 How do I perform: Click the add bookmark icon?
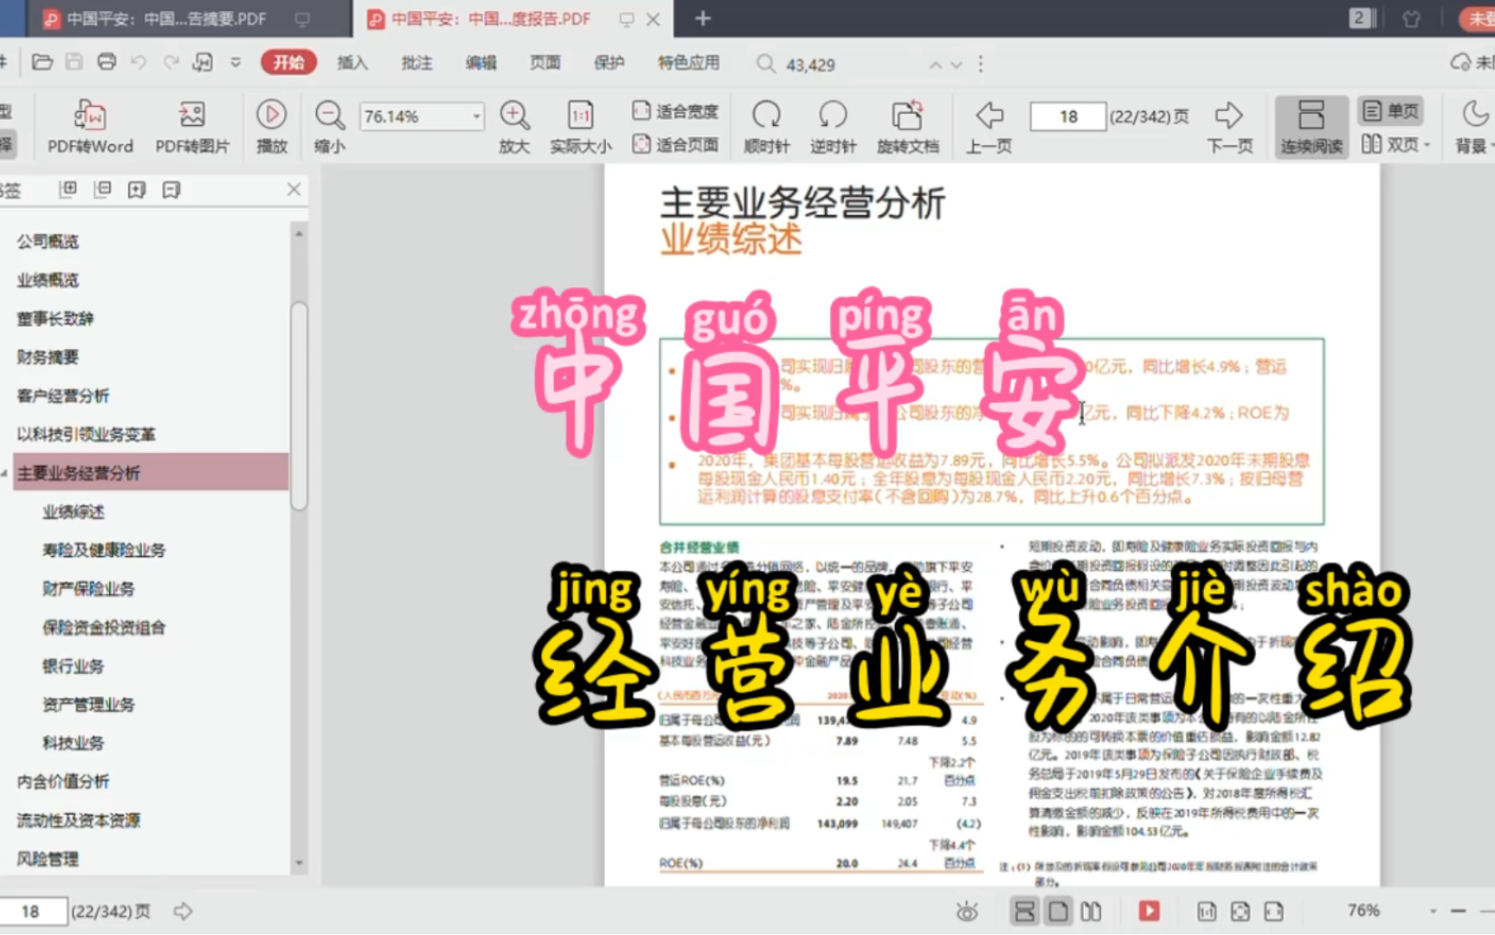click(x=137, y=189)
